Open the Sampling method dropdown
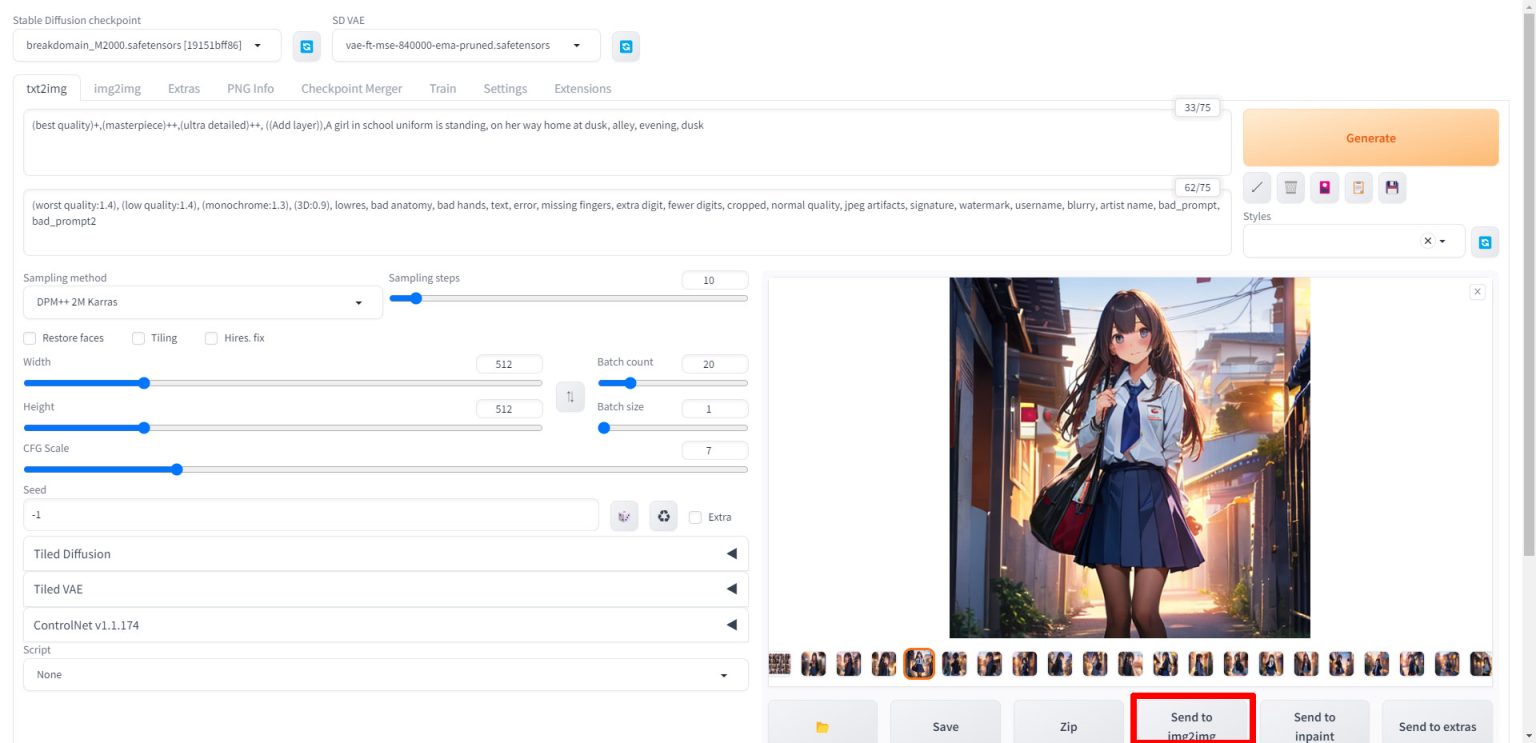The height and width of the screenshot is (743, 1536). 202,302
